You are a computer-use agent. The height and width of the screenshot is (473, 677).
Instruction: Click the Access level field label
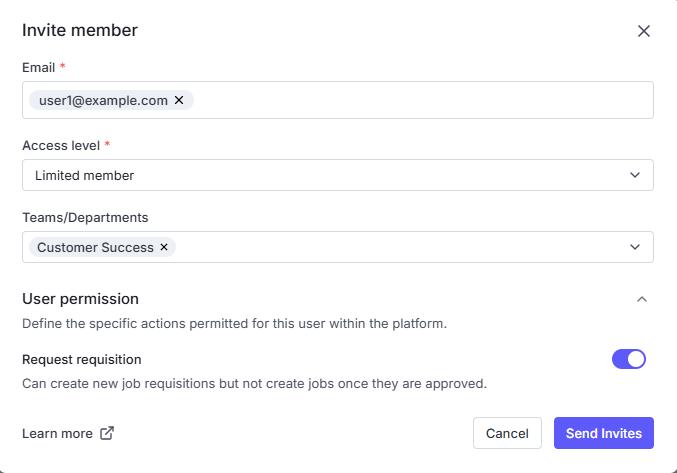point(60,145)
